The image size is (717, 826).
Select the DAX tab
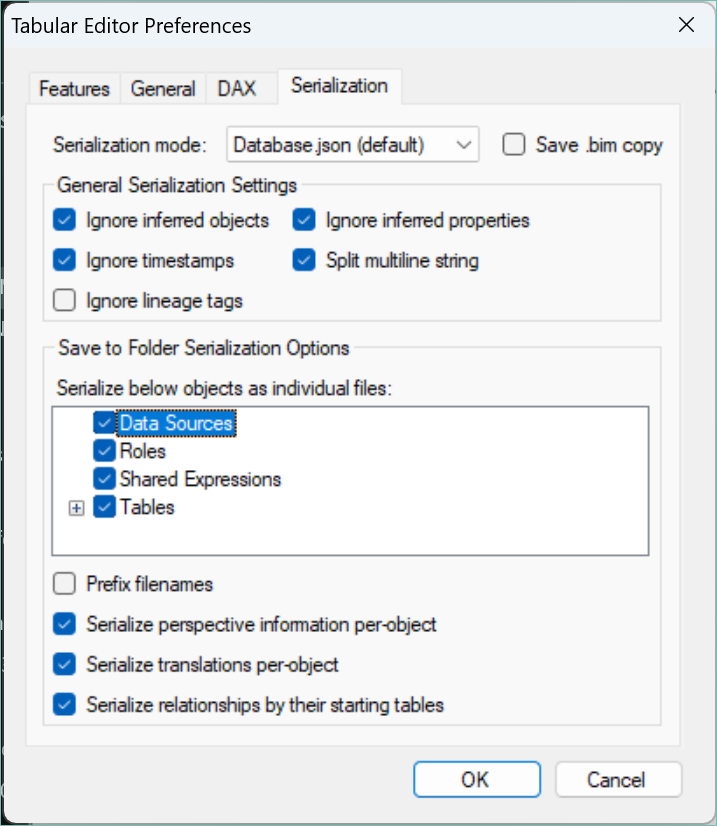[x=237, y=89]
